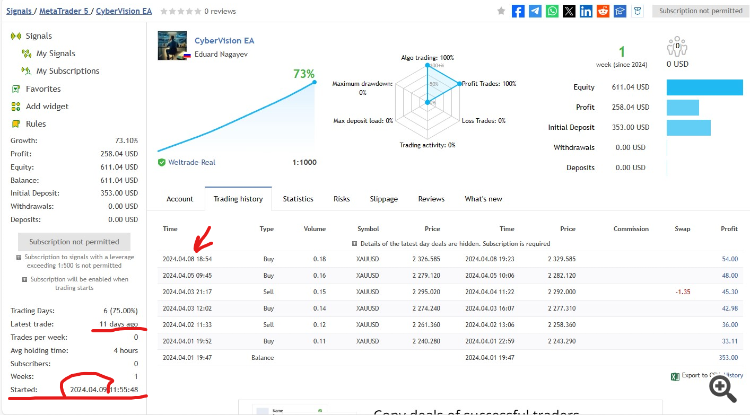Click the My Signals sidebar label
Viewport: 750px width, 415px height.
pyautogui.click(x=56, y=54)
